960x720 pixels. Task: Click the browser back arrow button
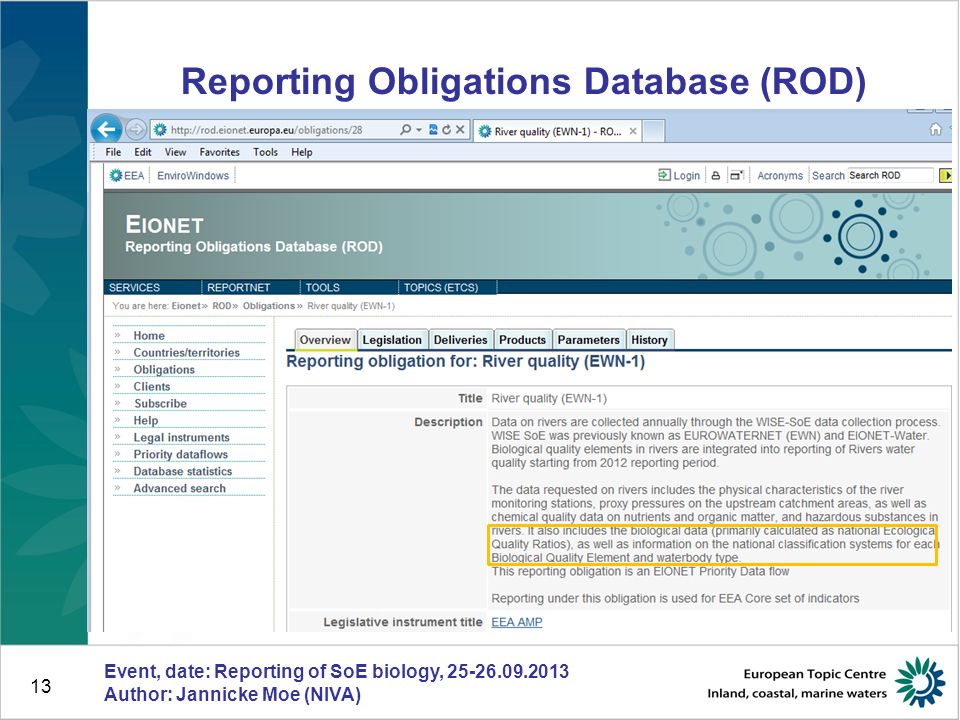[x=107, y=129]
